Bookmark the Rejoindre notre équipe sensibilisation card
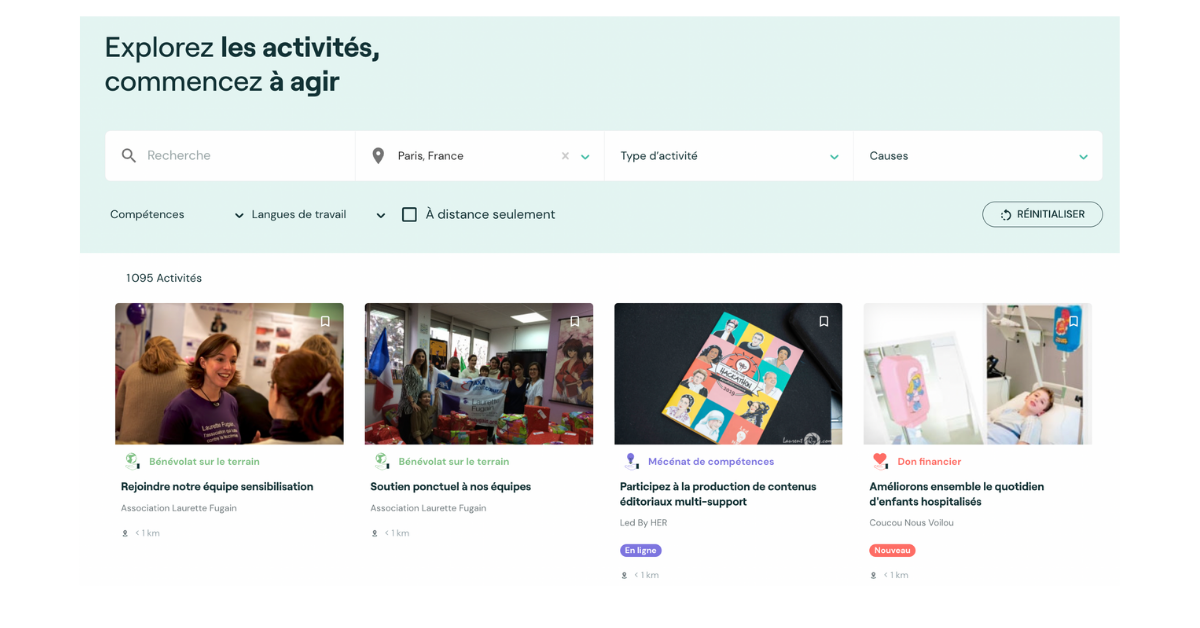1200x628 pixels. pos(325,321)
